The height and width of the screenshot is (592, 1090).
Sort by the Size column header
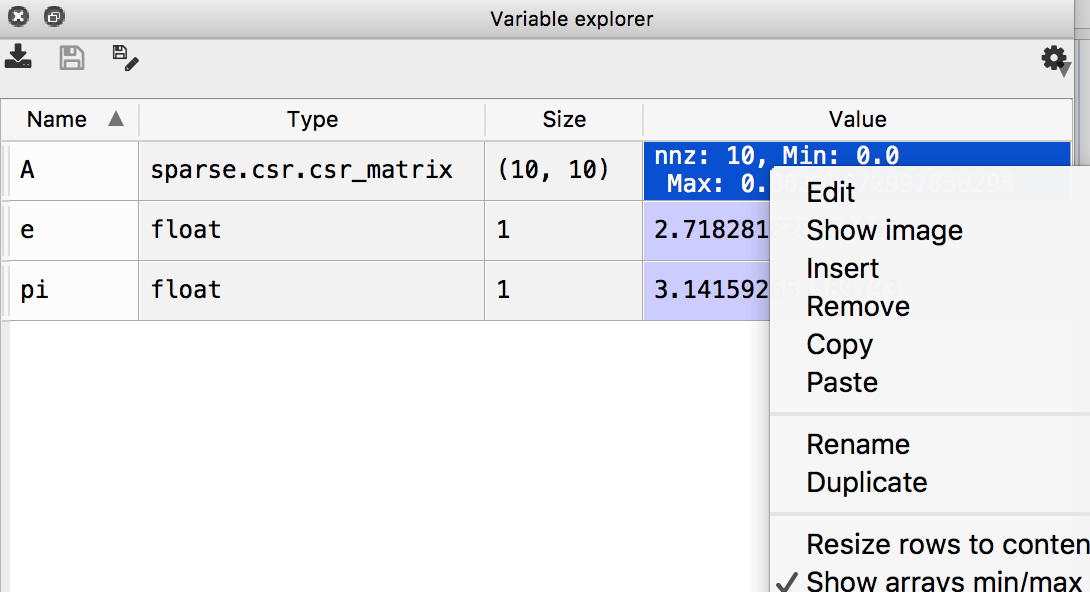point(564,120)
